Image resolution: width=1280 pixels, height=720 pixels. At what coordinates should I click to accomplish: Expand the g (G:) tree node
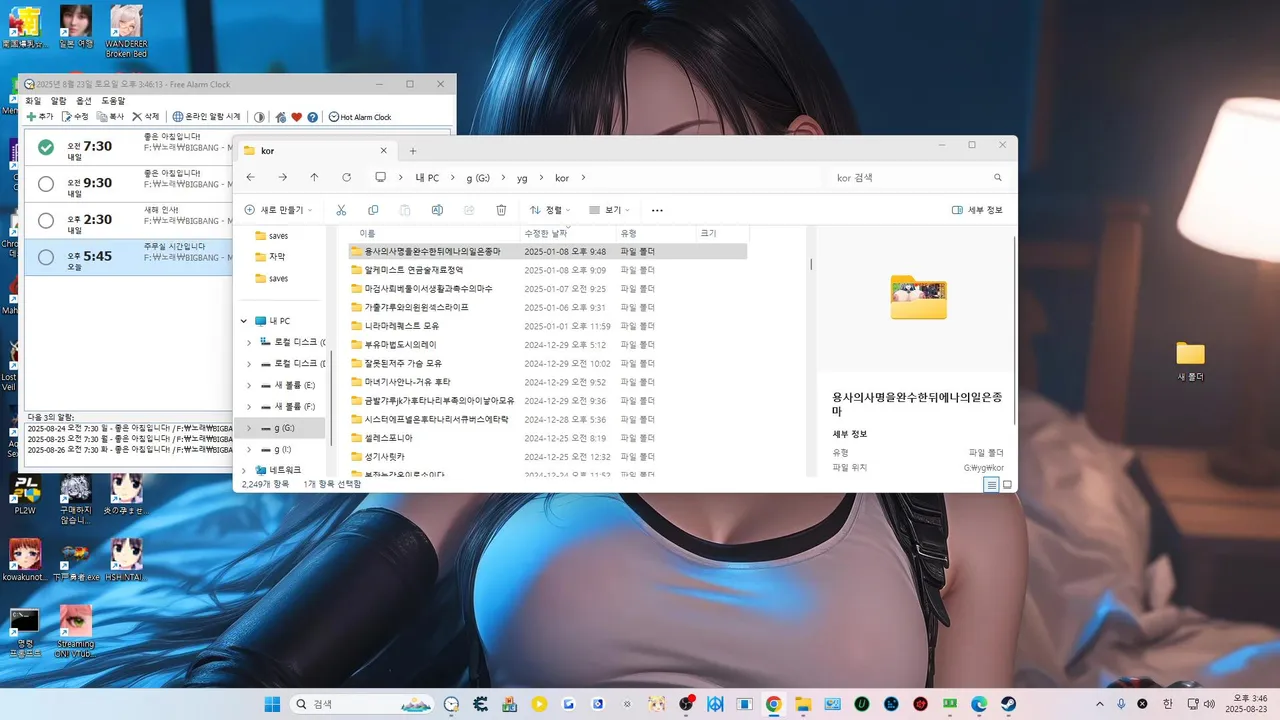click(249, 428)
